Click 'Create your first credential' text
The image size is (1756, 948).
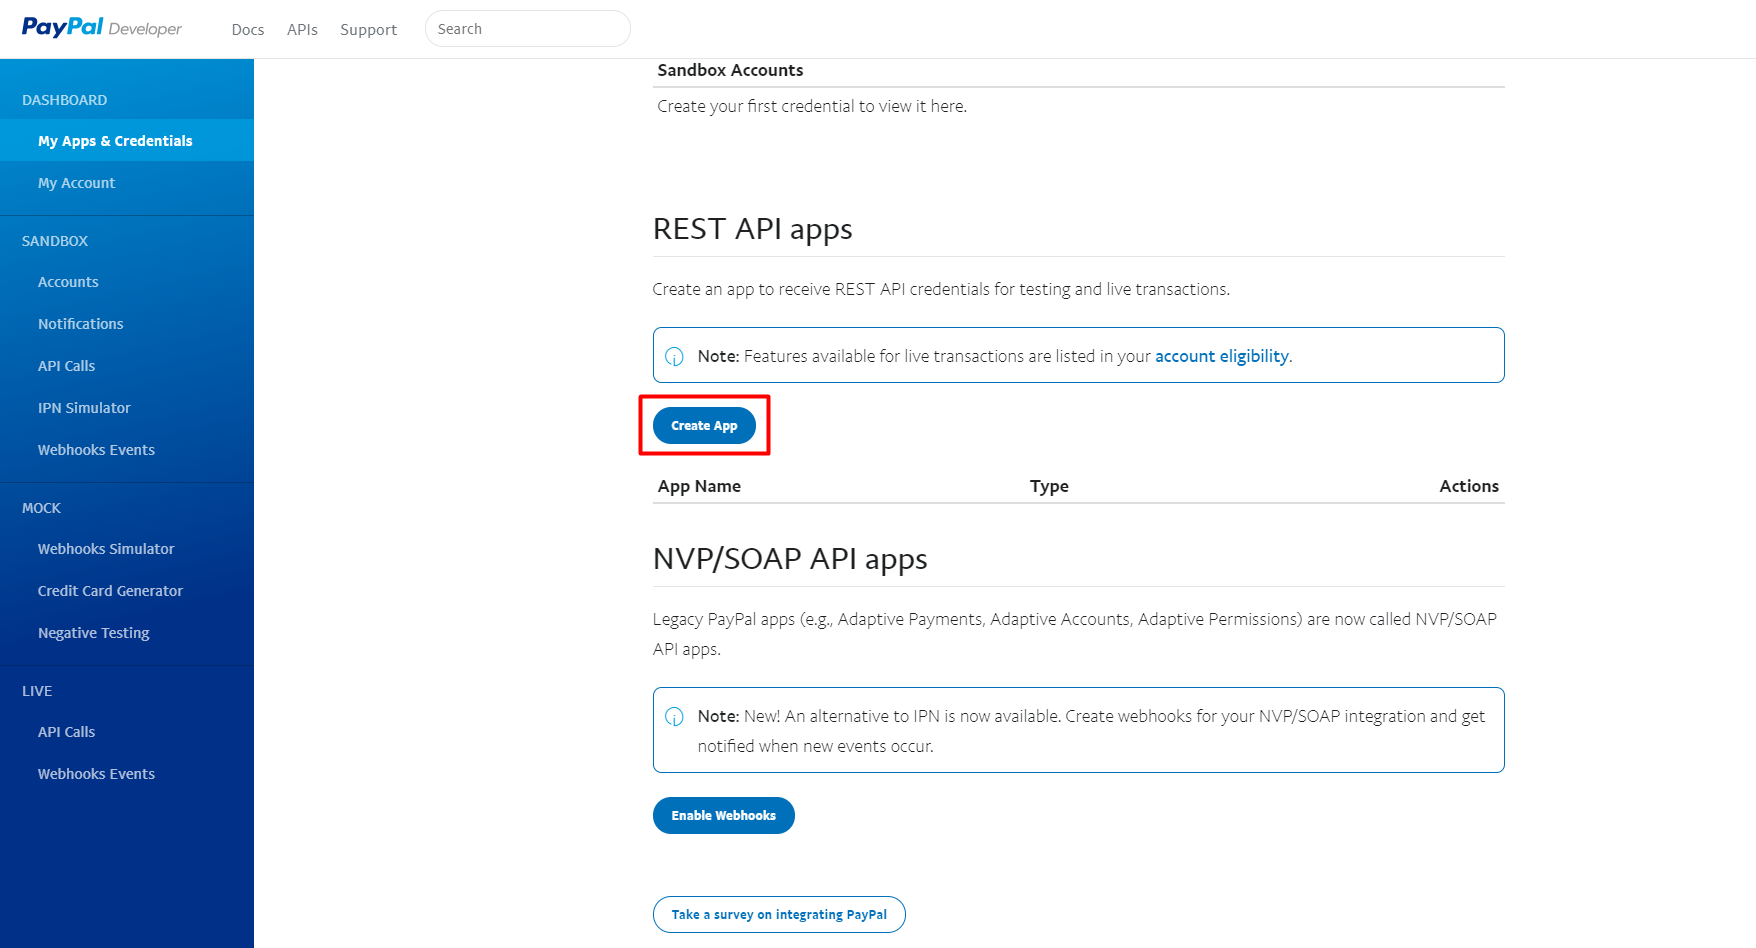pos(812,106)
